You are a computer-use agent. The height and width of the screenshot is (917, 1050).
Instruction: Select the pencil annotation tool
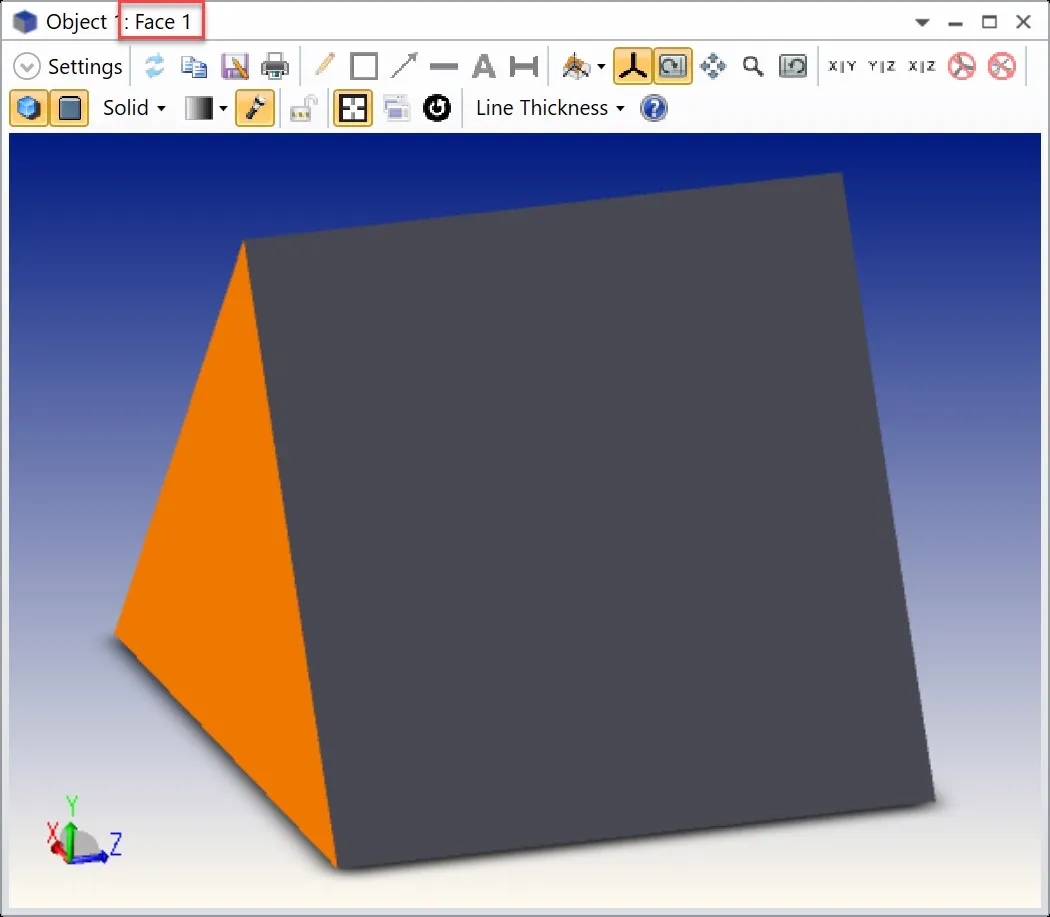[324, 67]
